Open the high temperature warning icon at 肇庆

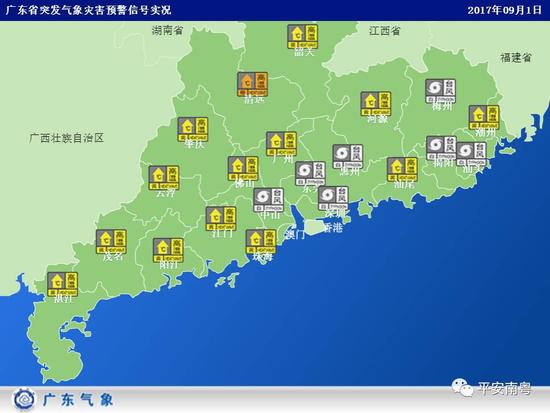[x=193, y=129]
